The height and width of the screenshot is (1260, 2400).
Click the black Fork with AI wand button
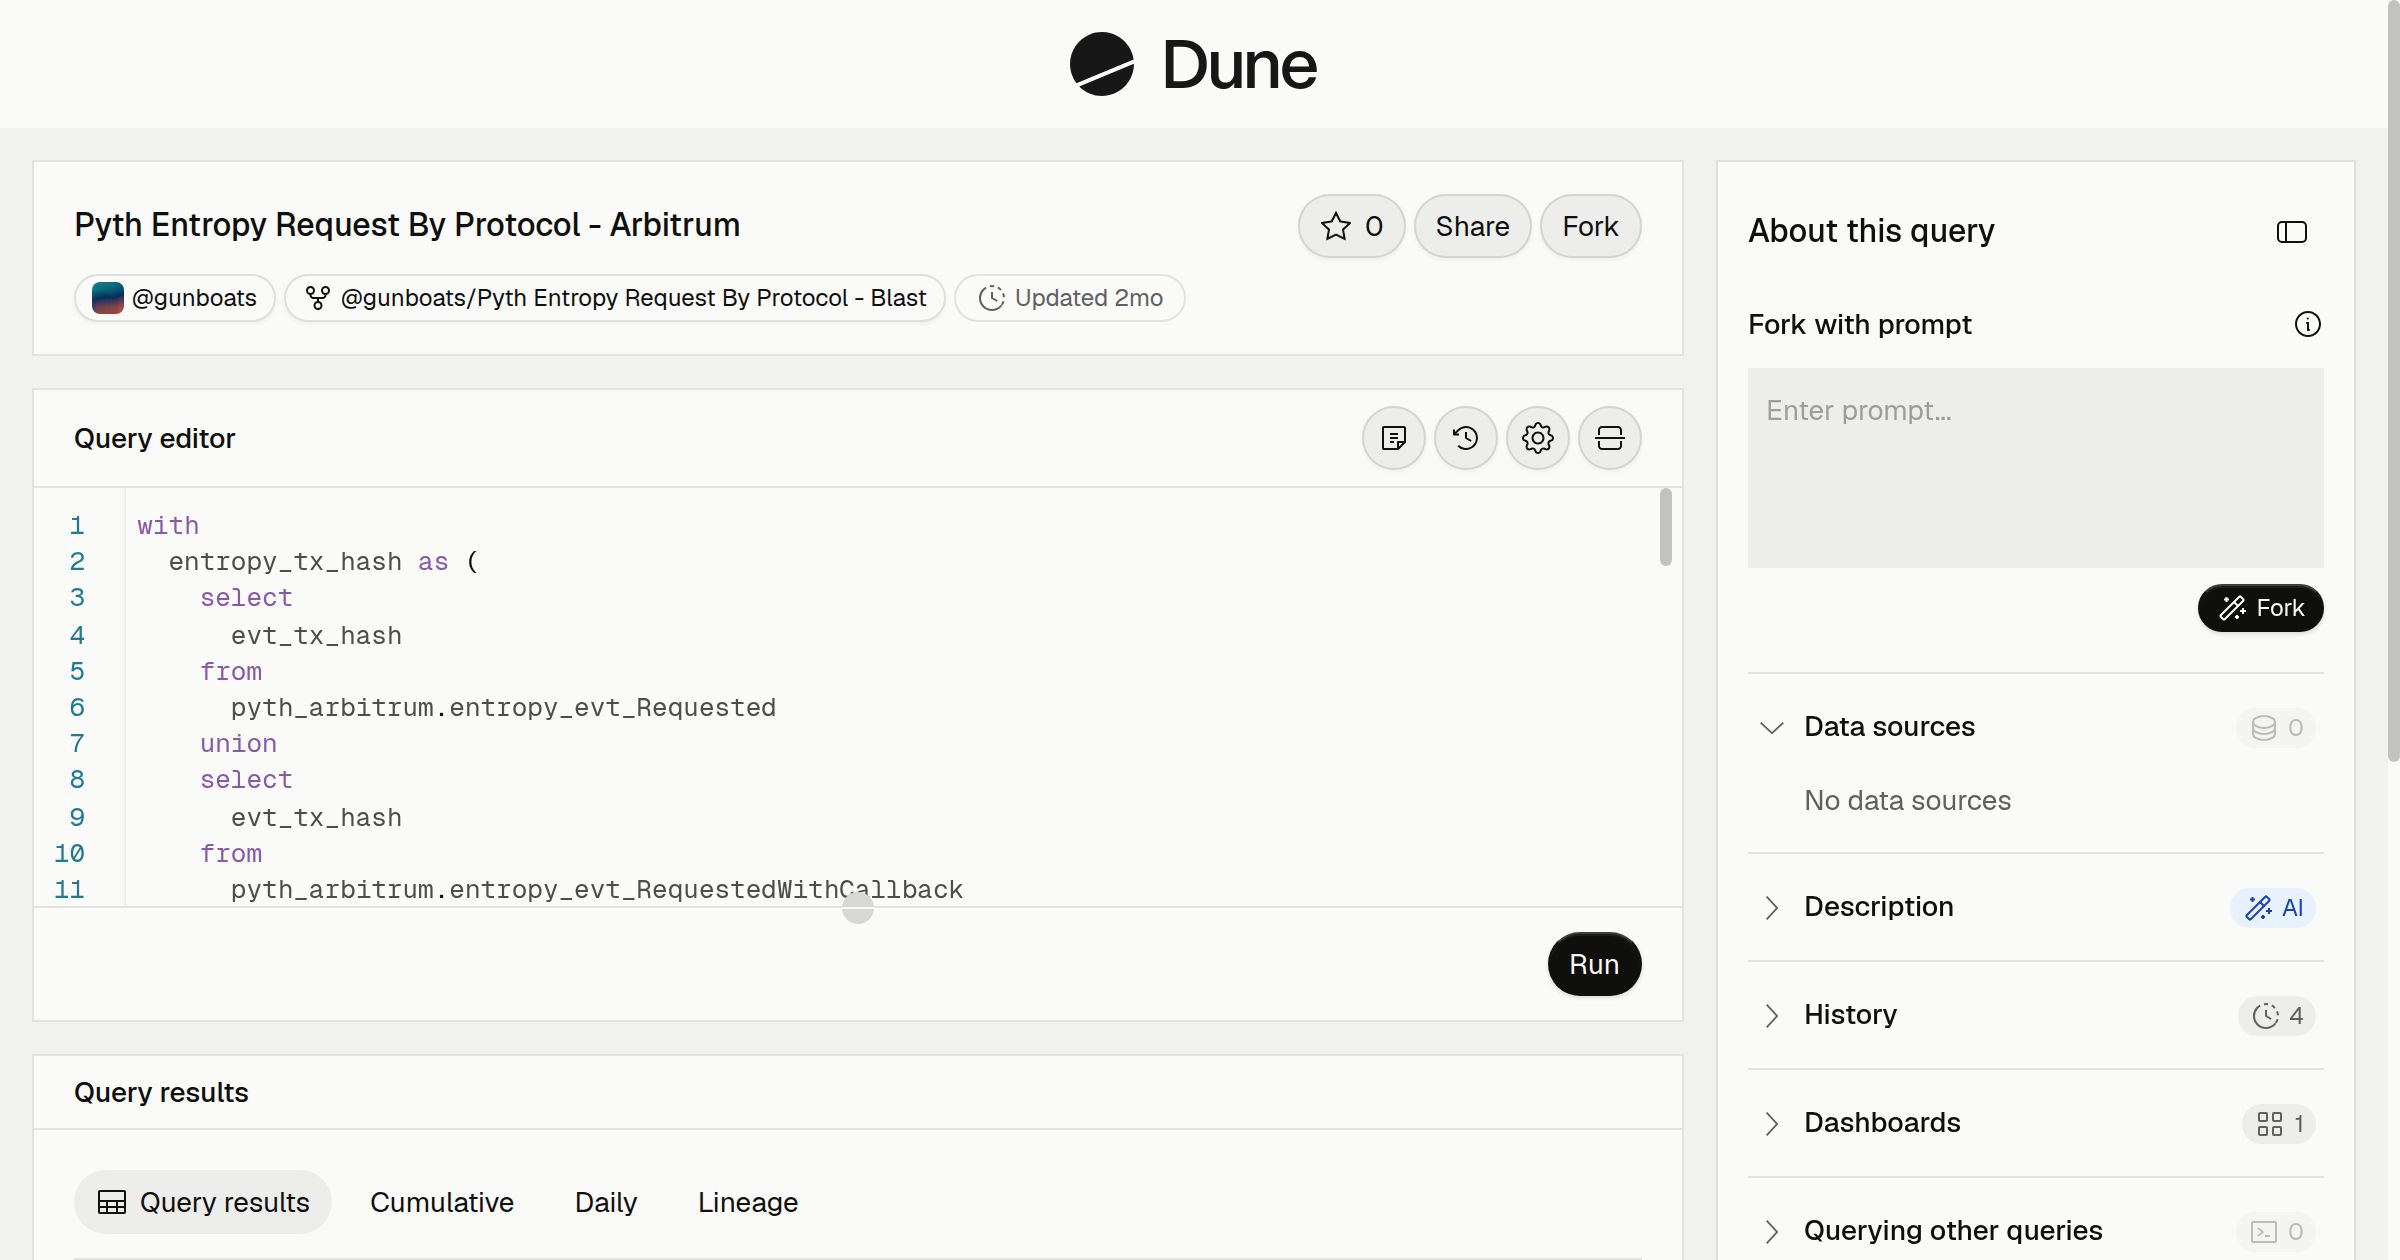point(2260,608)
